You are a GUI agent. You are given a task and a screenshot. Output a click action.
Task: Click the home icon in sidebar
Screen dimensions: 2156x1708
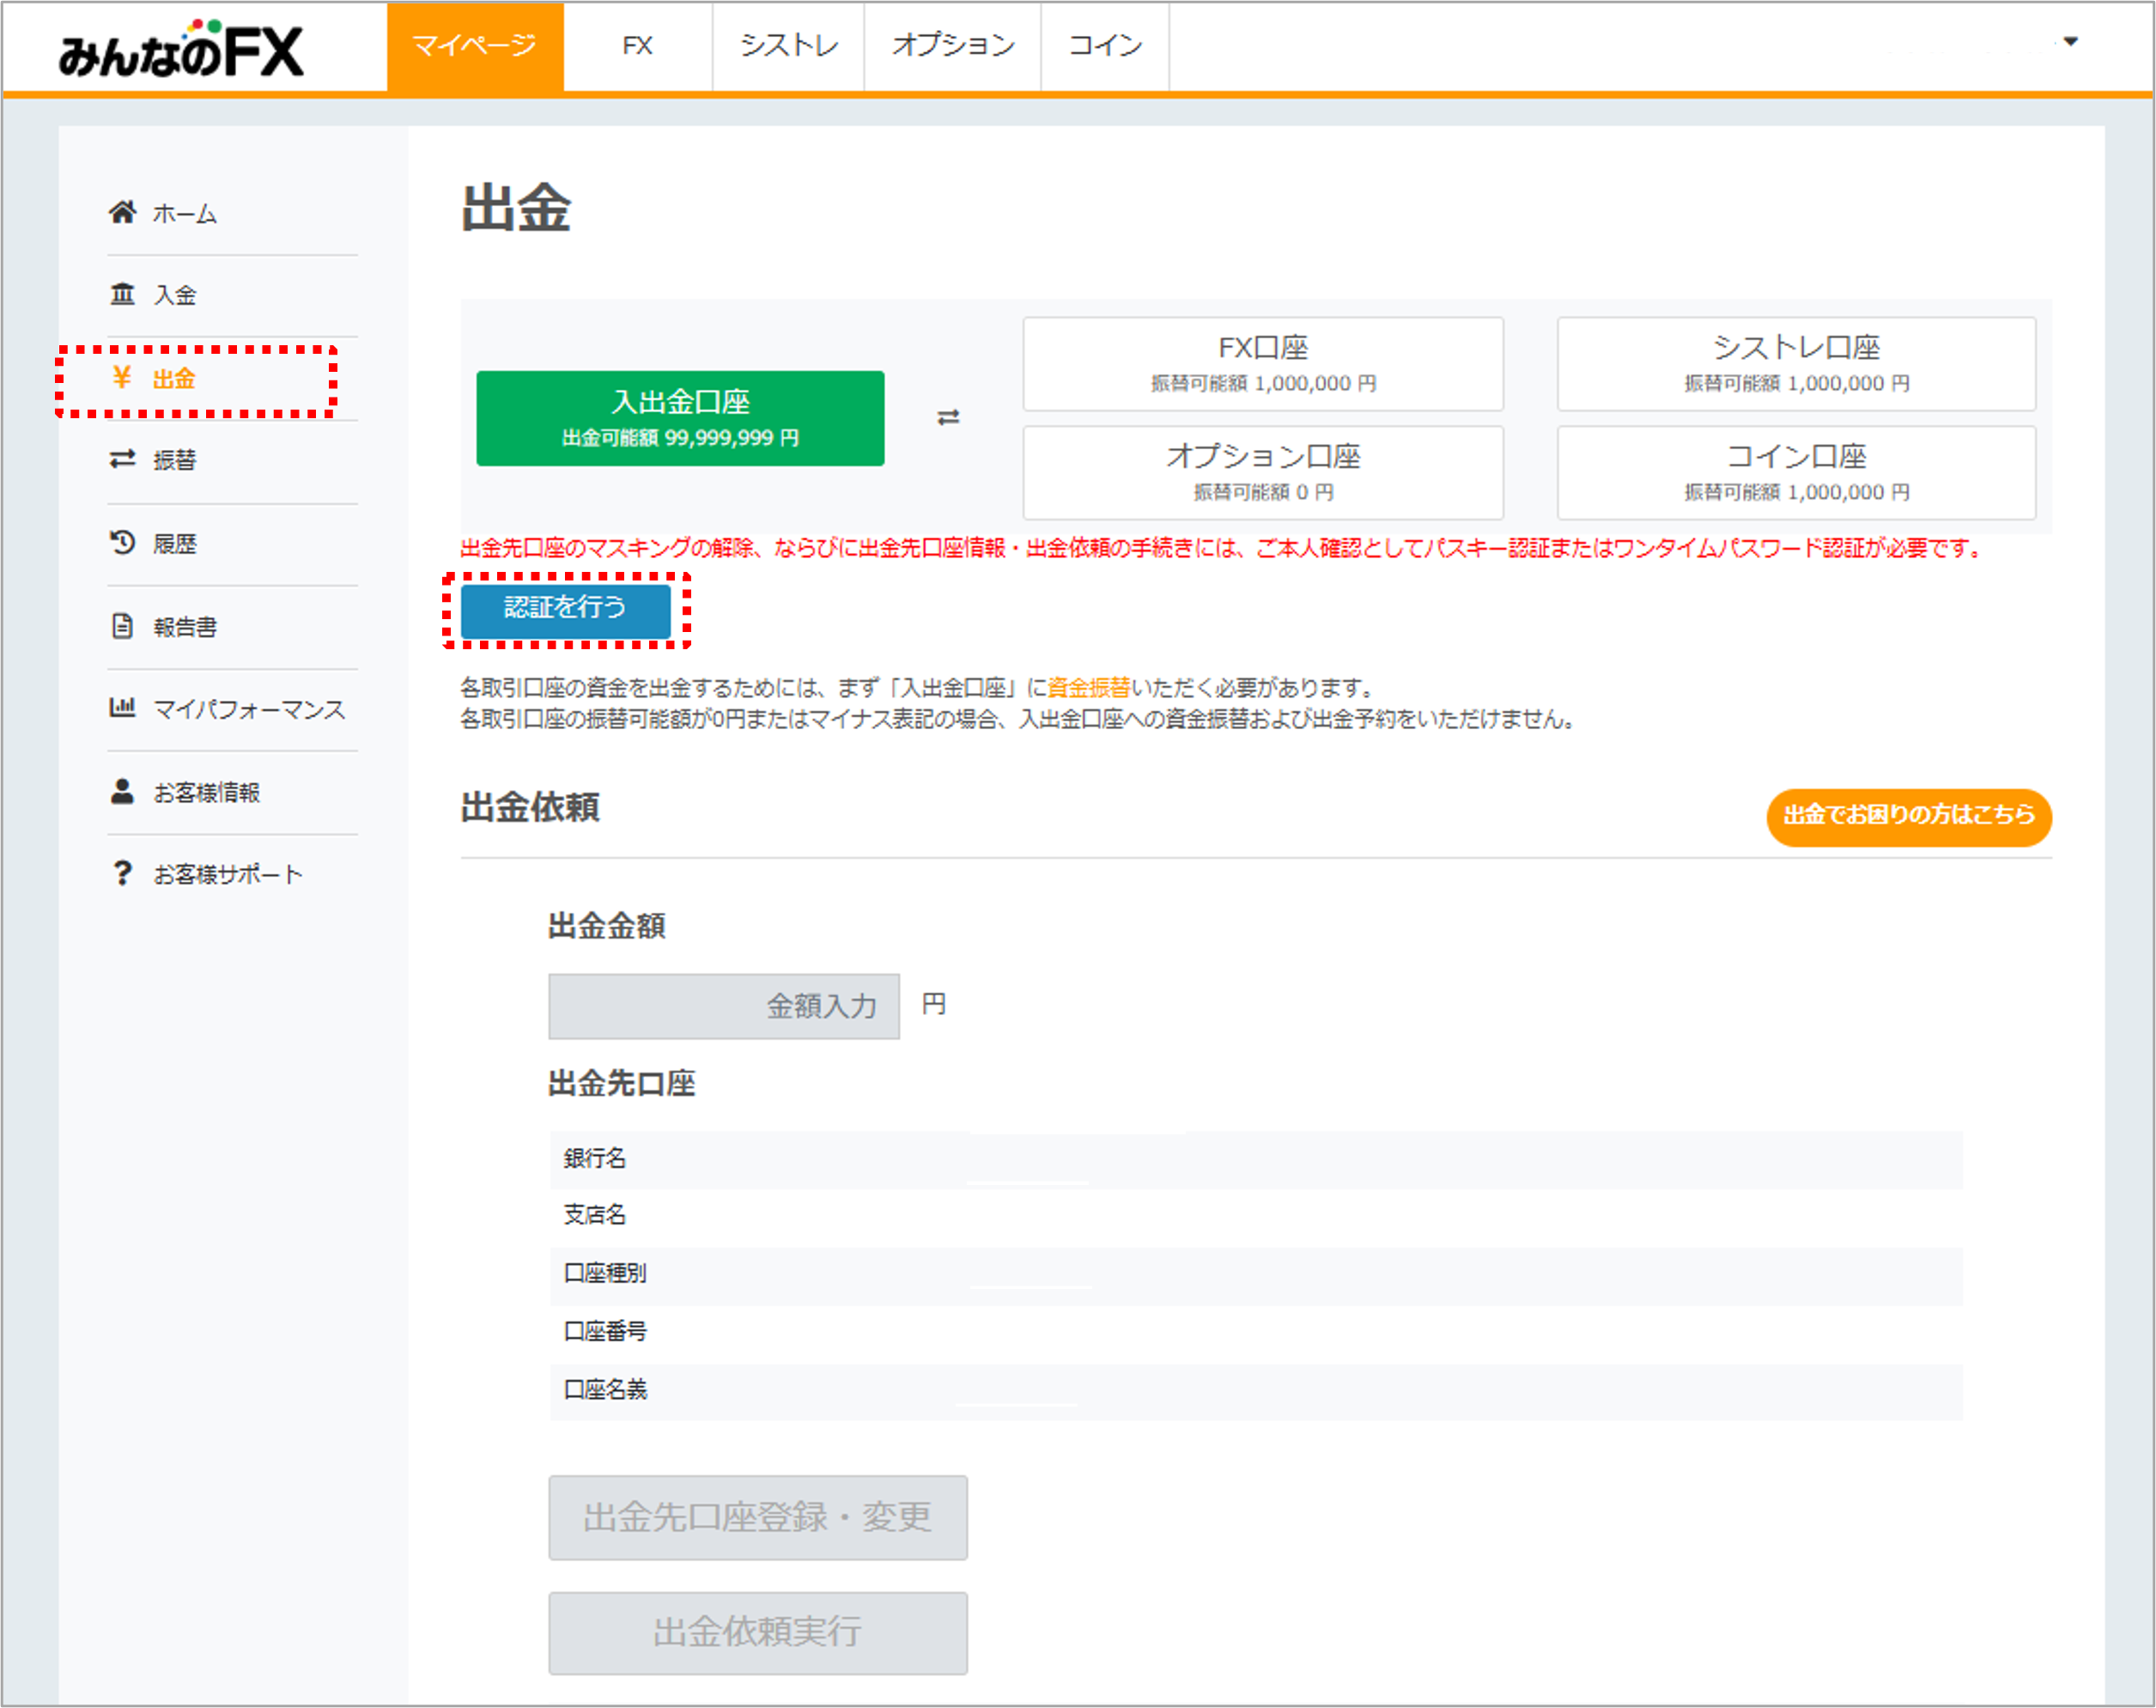pyautogui.click(x=122, y=212)
